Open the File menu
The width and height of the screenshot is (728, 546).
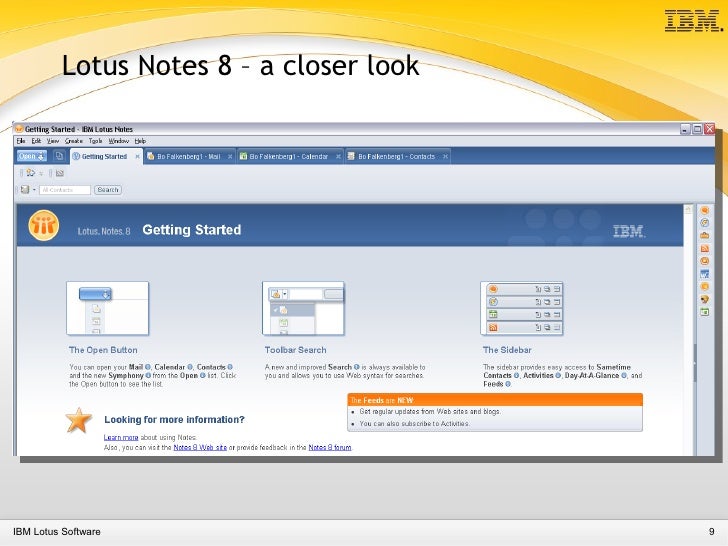[x=21, y=141]
